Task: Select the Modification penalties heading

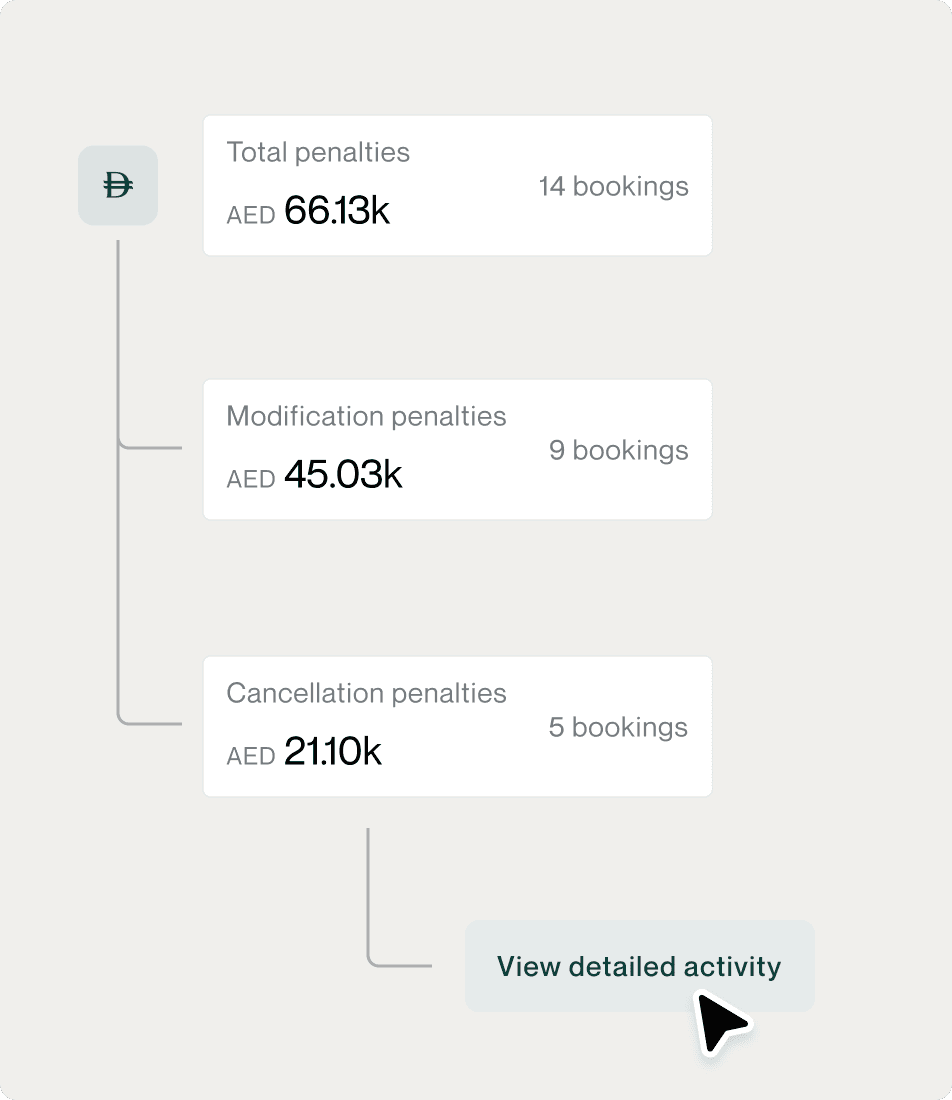Action: tap(366, 416)
